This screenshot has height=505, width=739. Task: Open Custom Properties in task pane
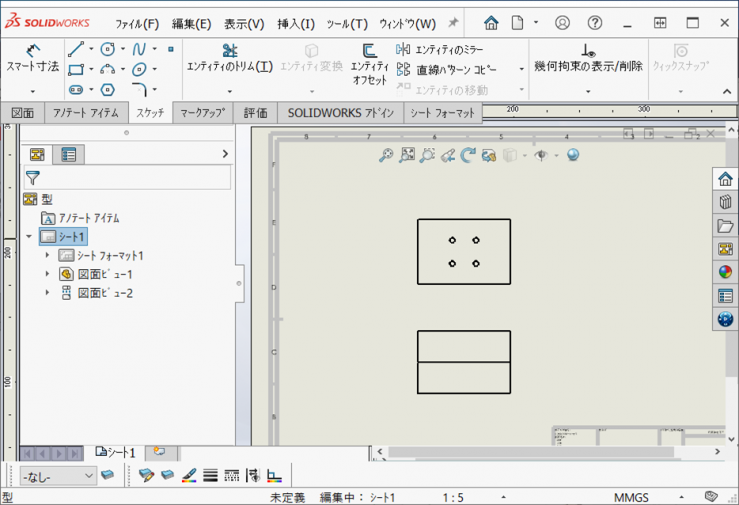725,296
